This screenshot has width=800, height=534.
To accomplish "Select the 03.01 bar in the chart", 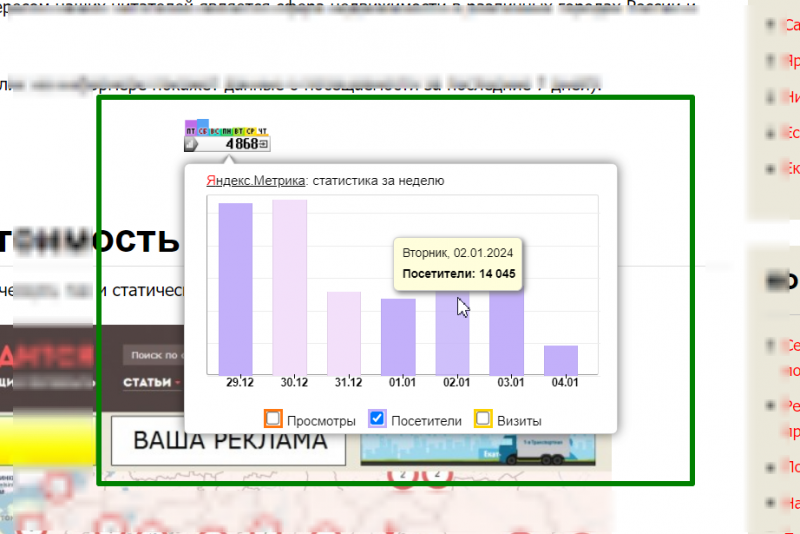I will tap(507, 333).
